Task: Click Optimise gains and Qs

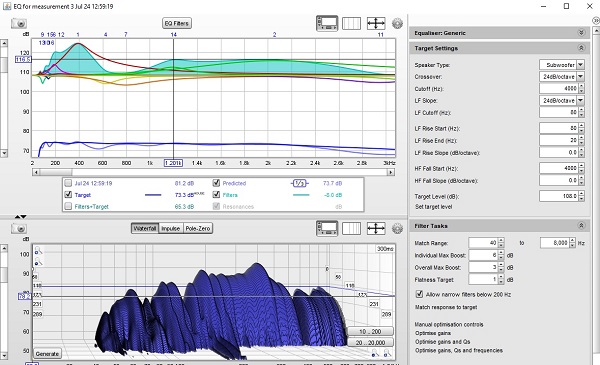Action: click(x=443, y=342)
